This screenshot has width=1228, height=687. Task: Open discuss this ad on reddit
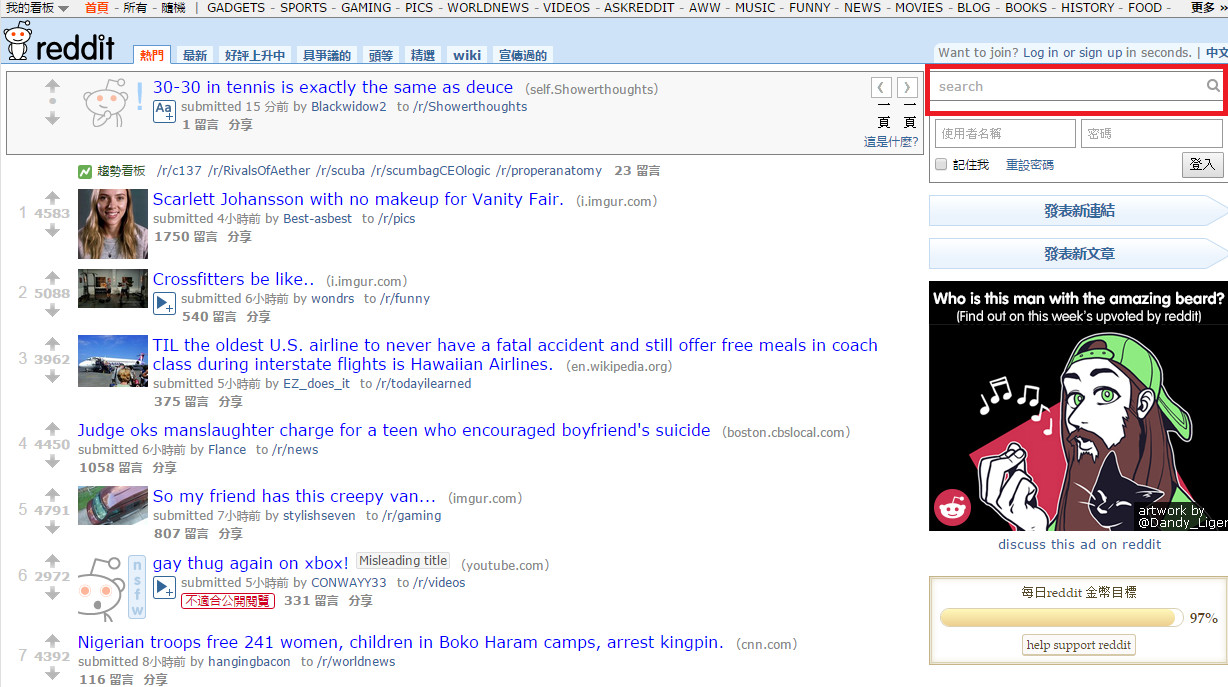coord(1079,544)
